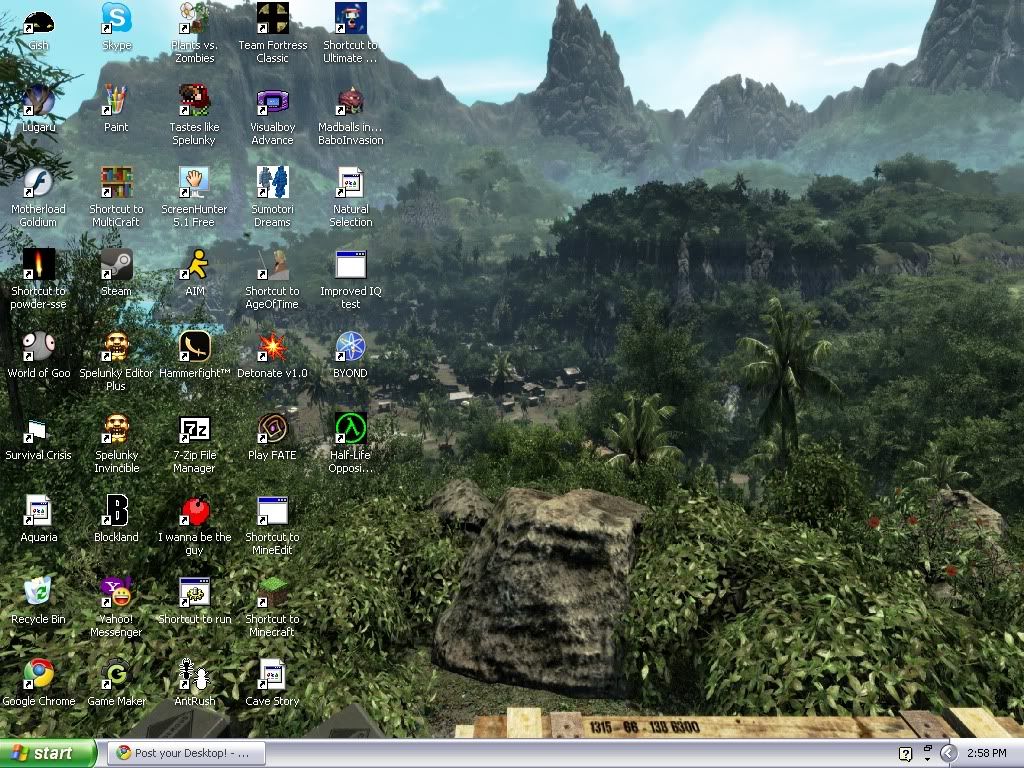
Task: Click the Spelunky Editor Plus icon
Action: click(x=116, y=347)
